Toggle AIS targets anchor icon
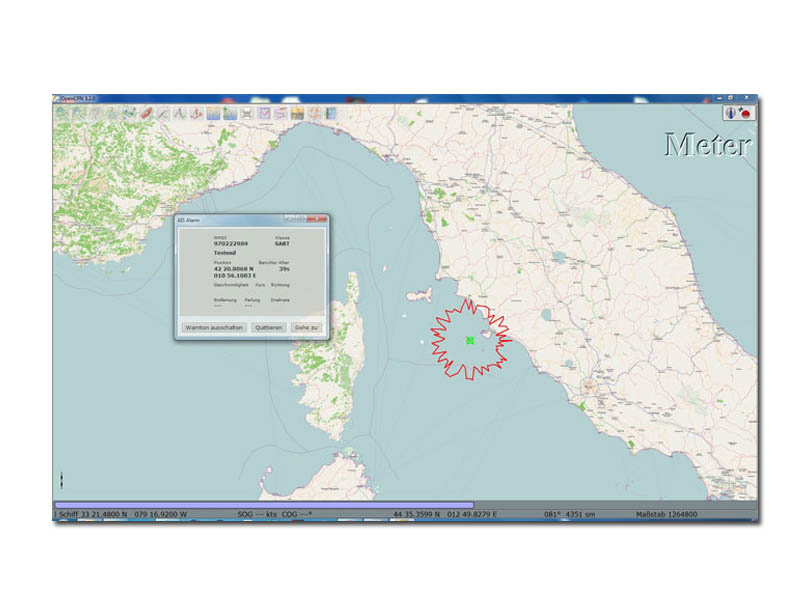 [197, 113]
